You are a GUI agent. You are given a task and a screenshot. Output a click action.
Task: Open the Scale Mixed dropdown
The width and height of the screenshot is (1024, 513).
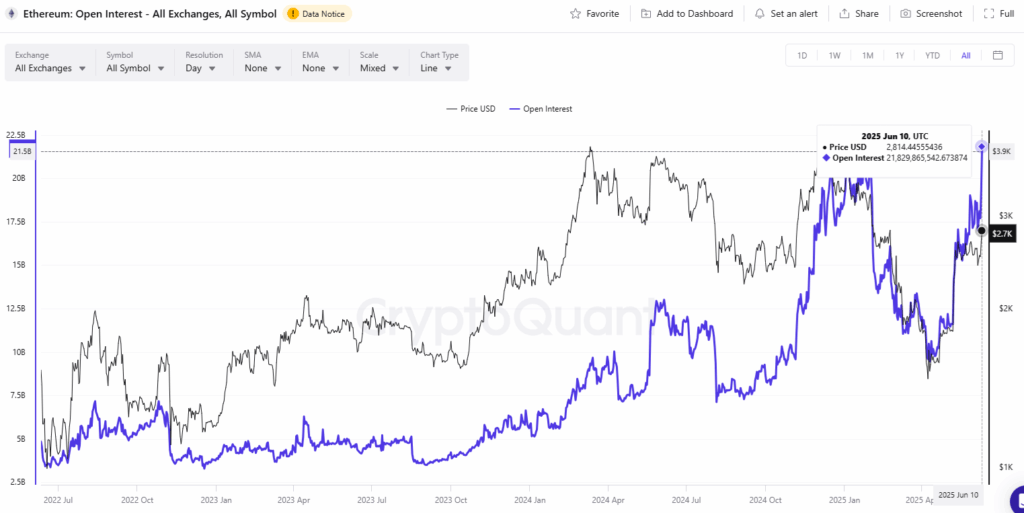coord(380,68)
